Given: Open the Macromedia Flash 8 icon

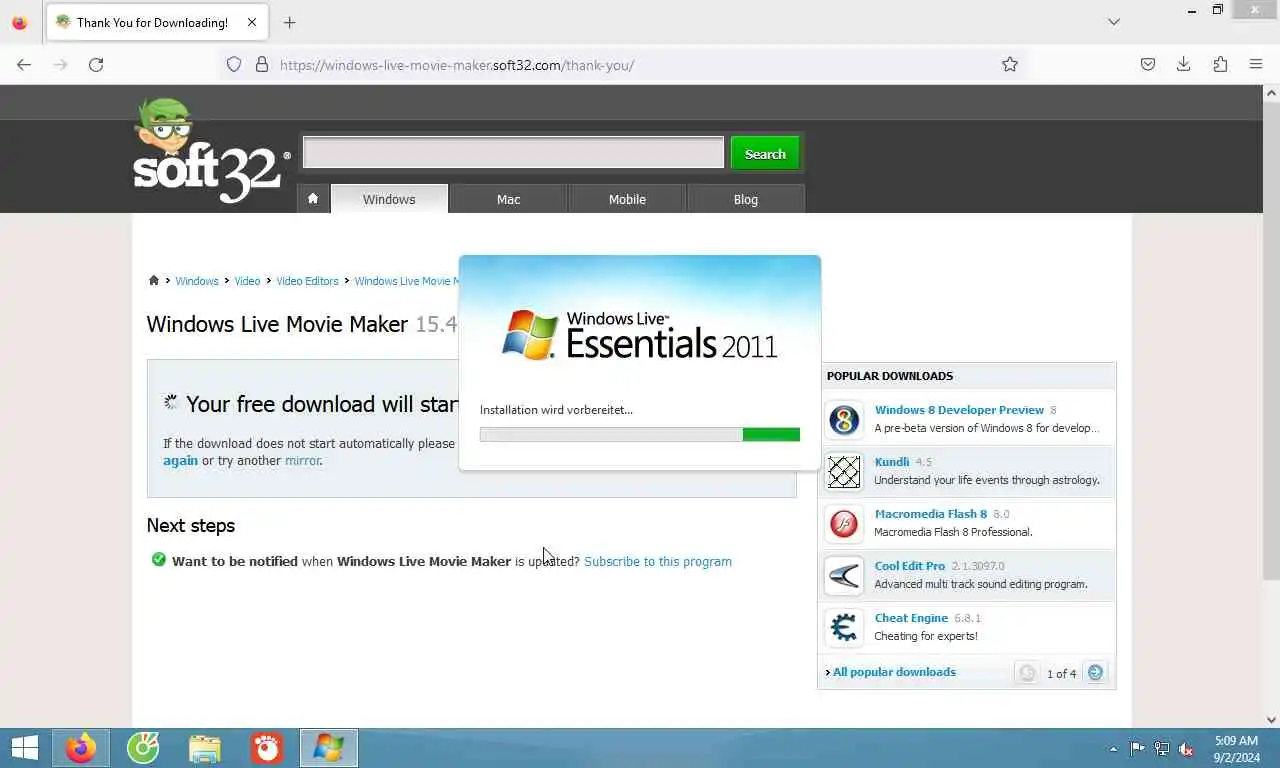Looking at the screenshot, I should (x=844, y=523).
